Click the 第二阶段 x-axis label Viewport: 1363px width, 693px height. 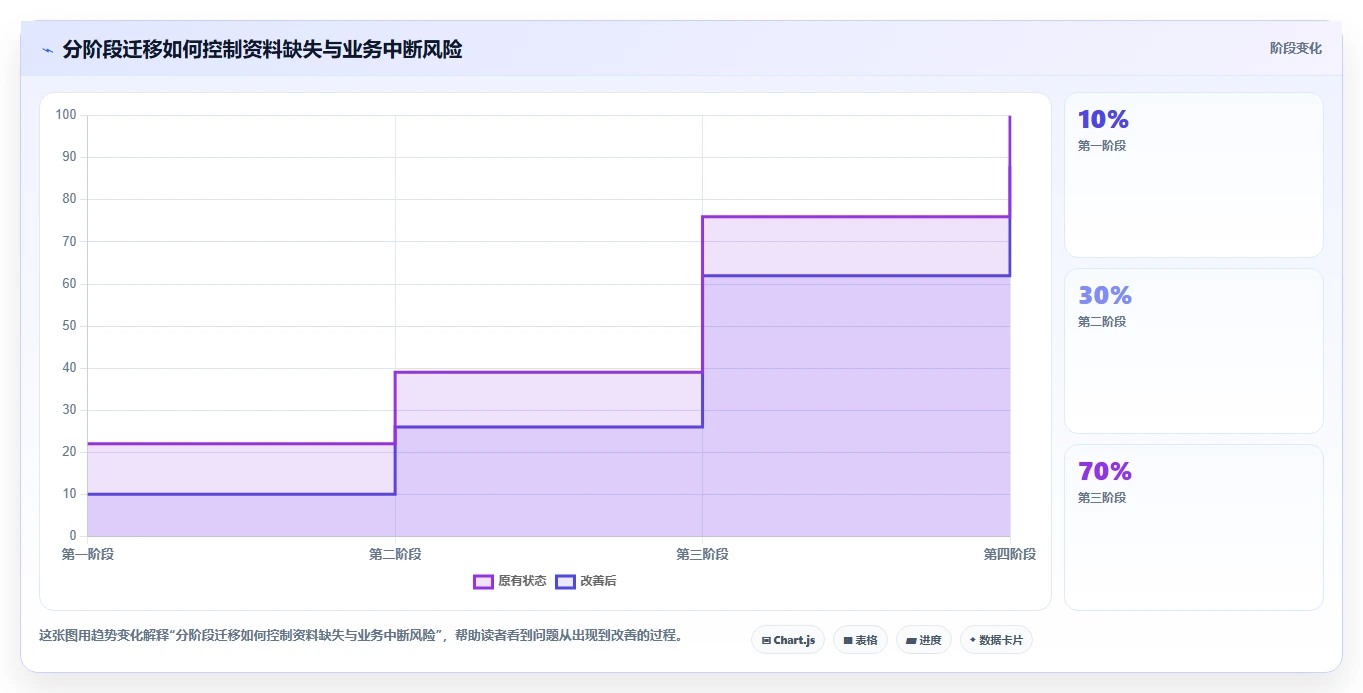[395, 554]
